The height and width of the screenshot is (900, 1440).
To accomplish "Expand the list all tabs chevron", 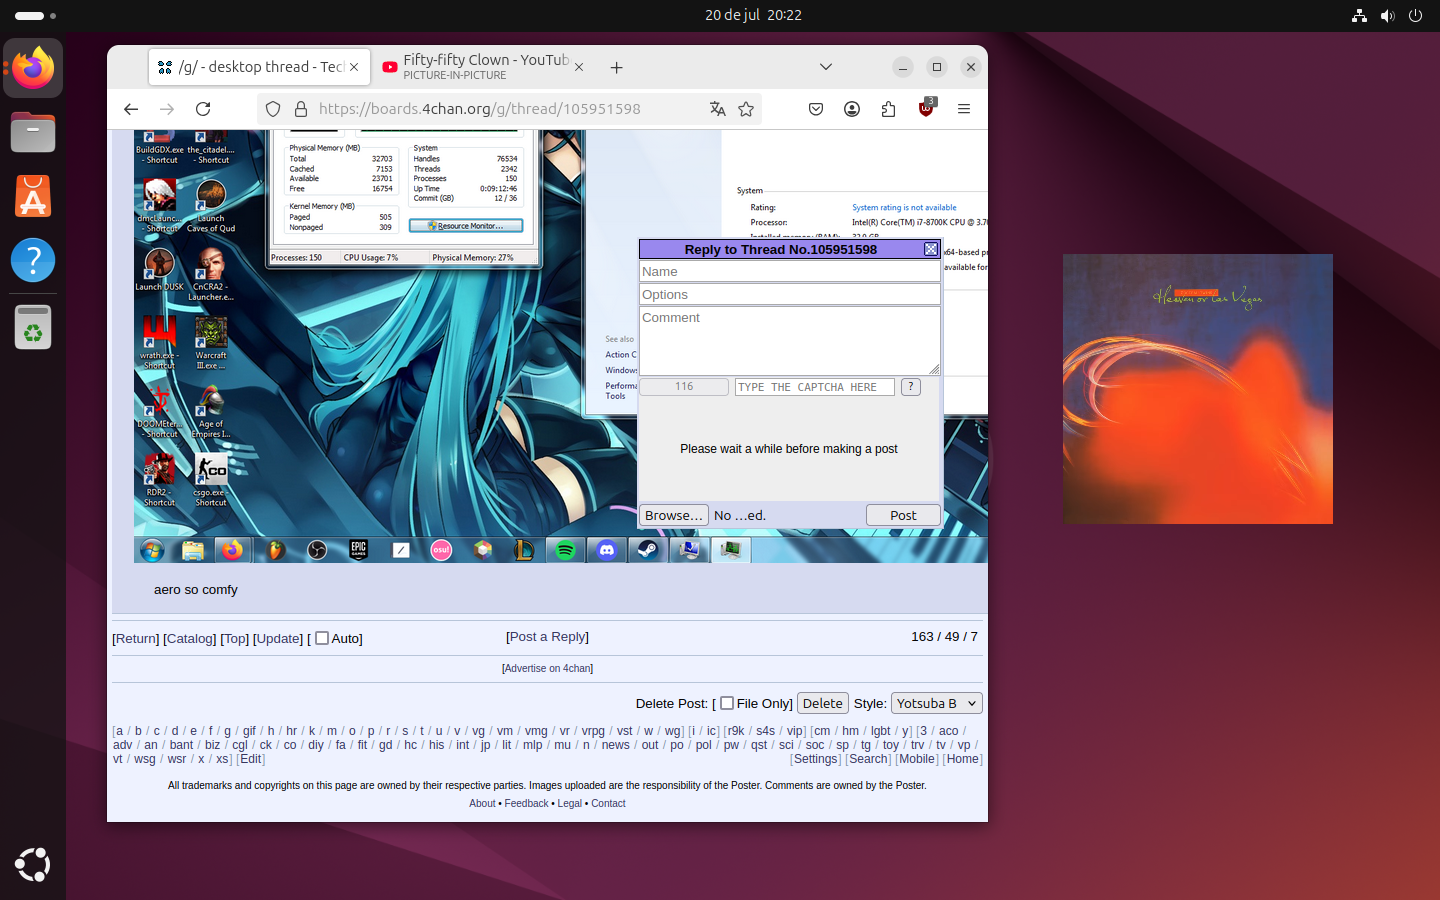I will pyautogui.click(x=826, y=67).
